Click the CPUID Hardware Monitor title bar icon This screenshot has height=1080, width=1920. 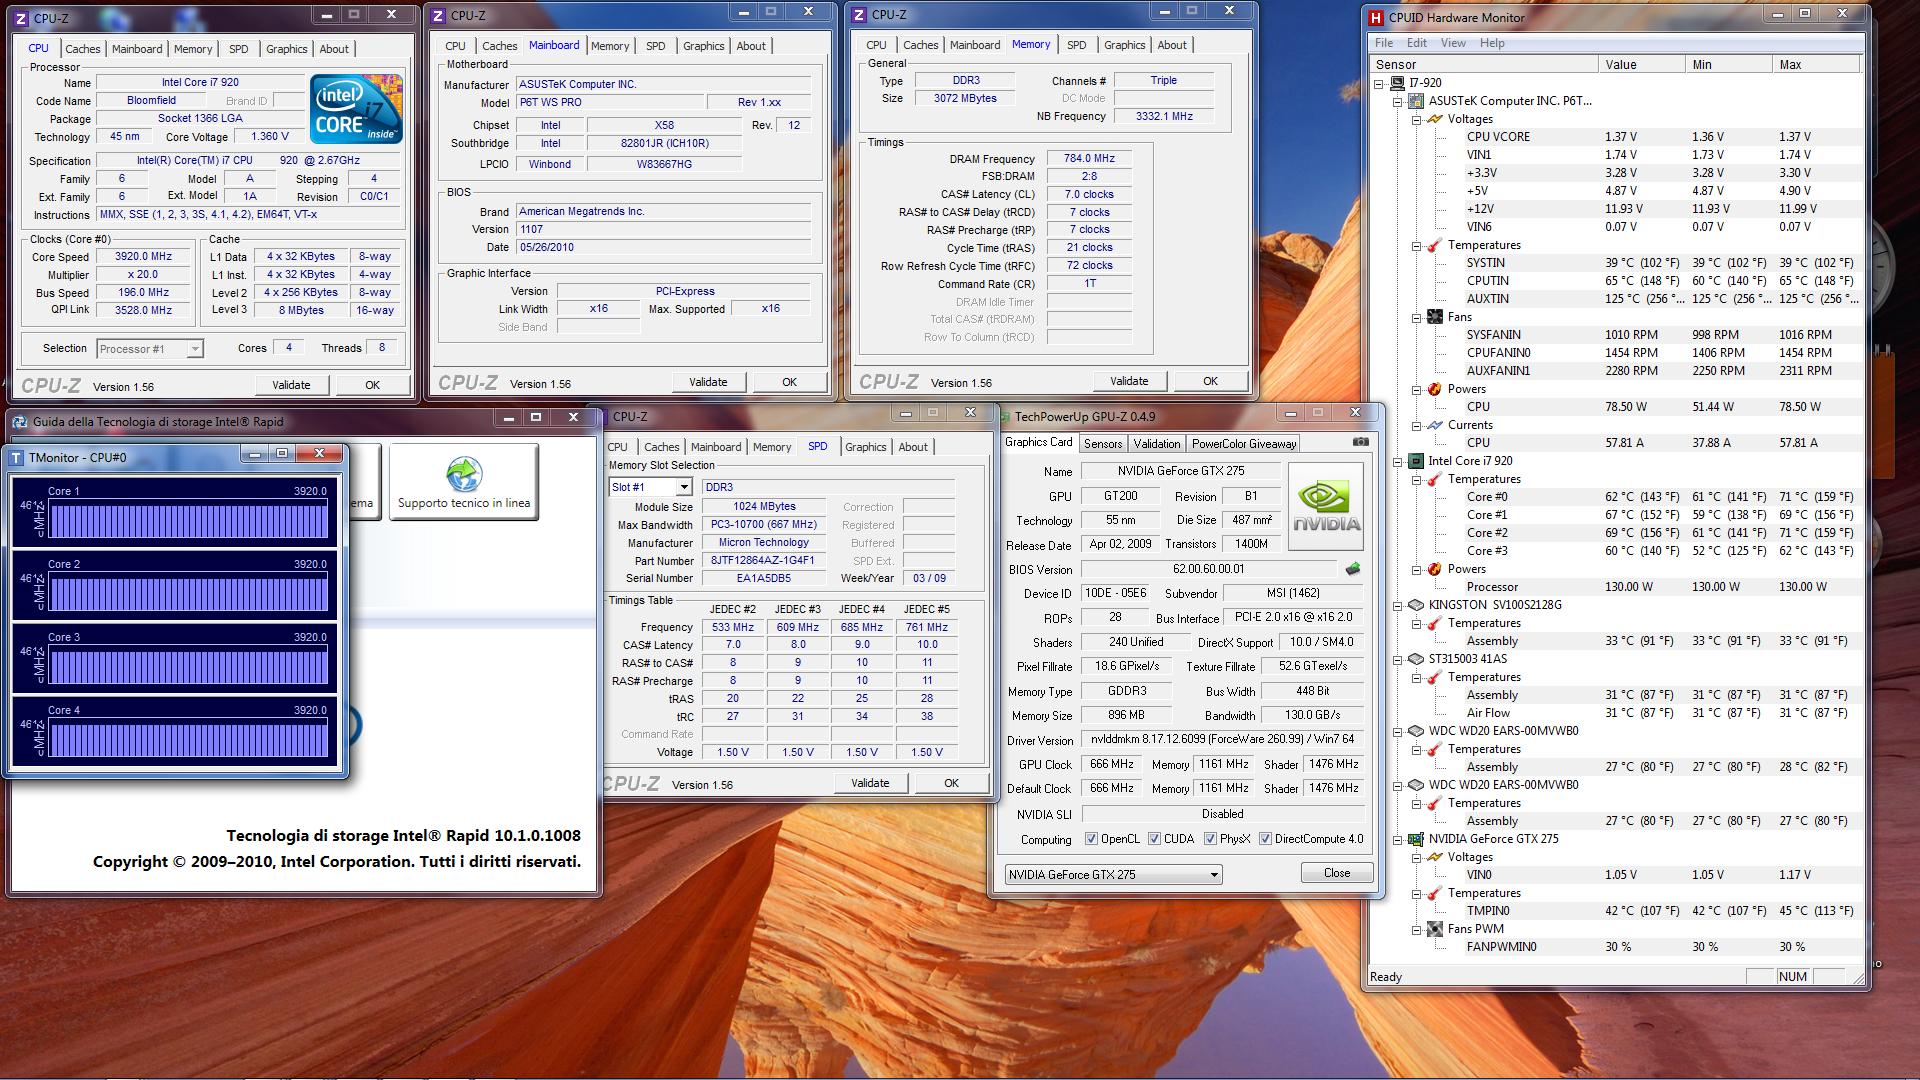(1377, 17)
